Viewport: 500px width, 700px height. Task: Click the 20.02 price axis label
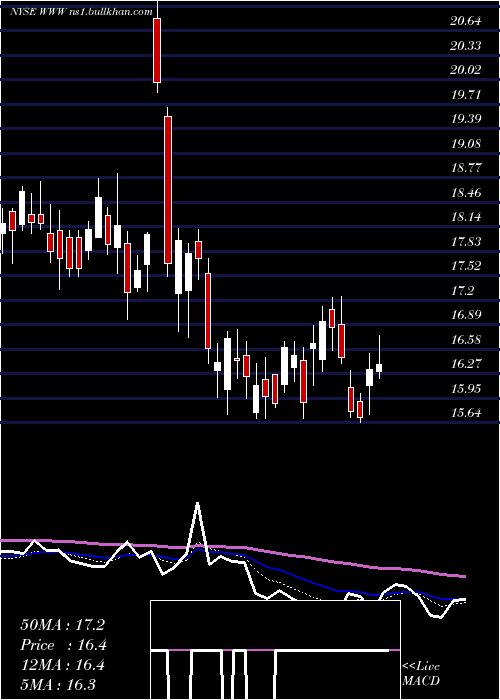point(466,70)
